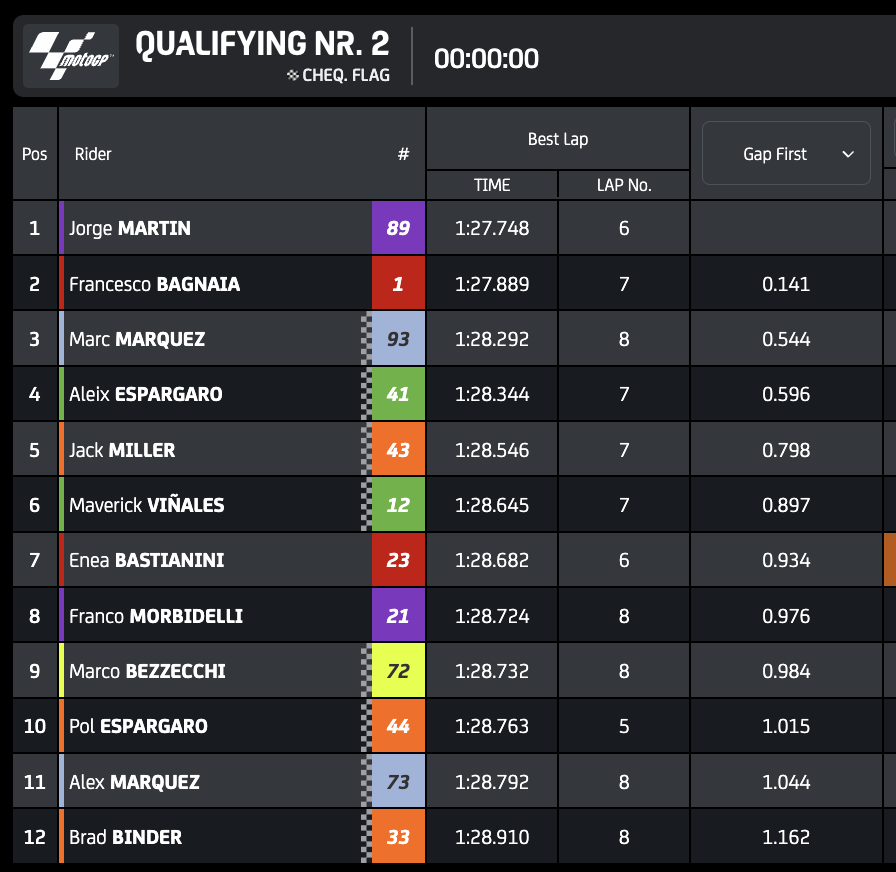Viewport: 896px width, 872px height.
Task: Click Marc Marquez's number 93 badge
Action: pos(398,339)
